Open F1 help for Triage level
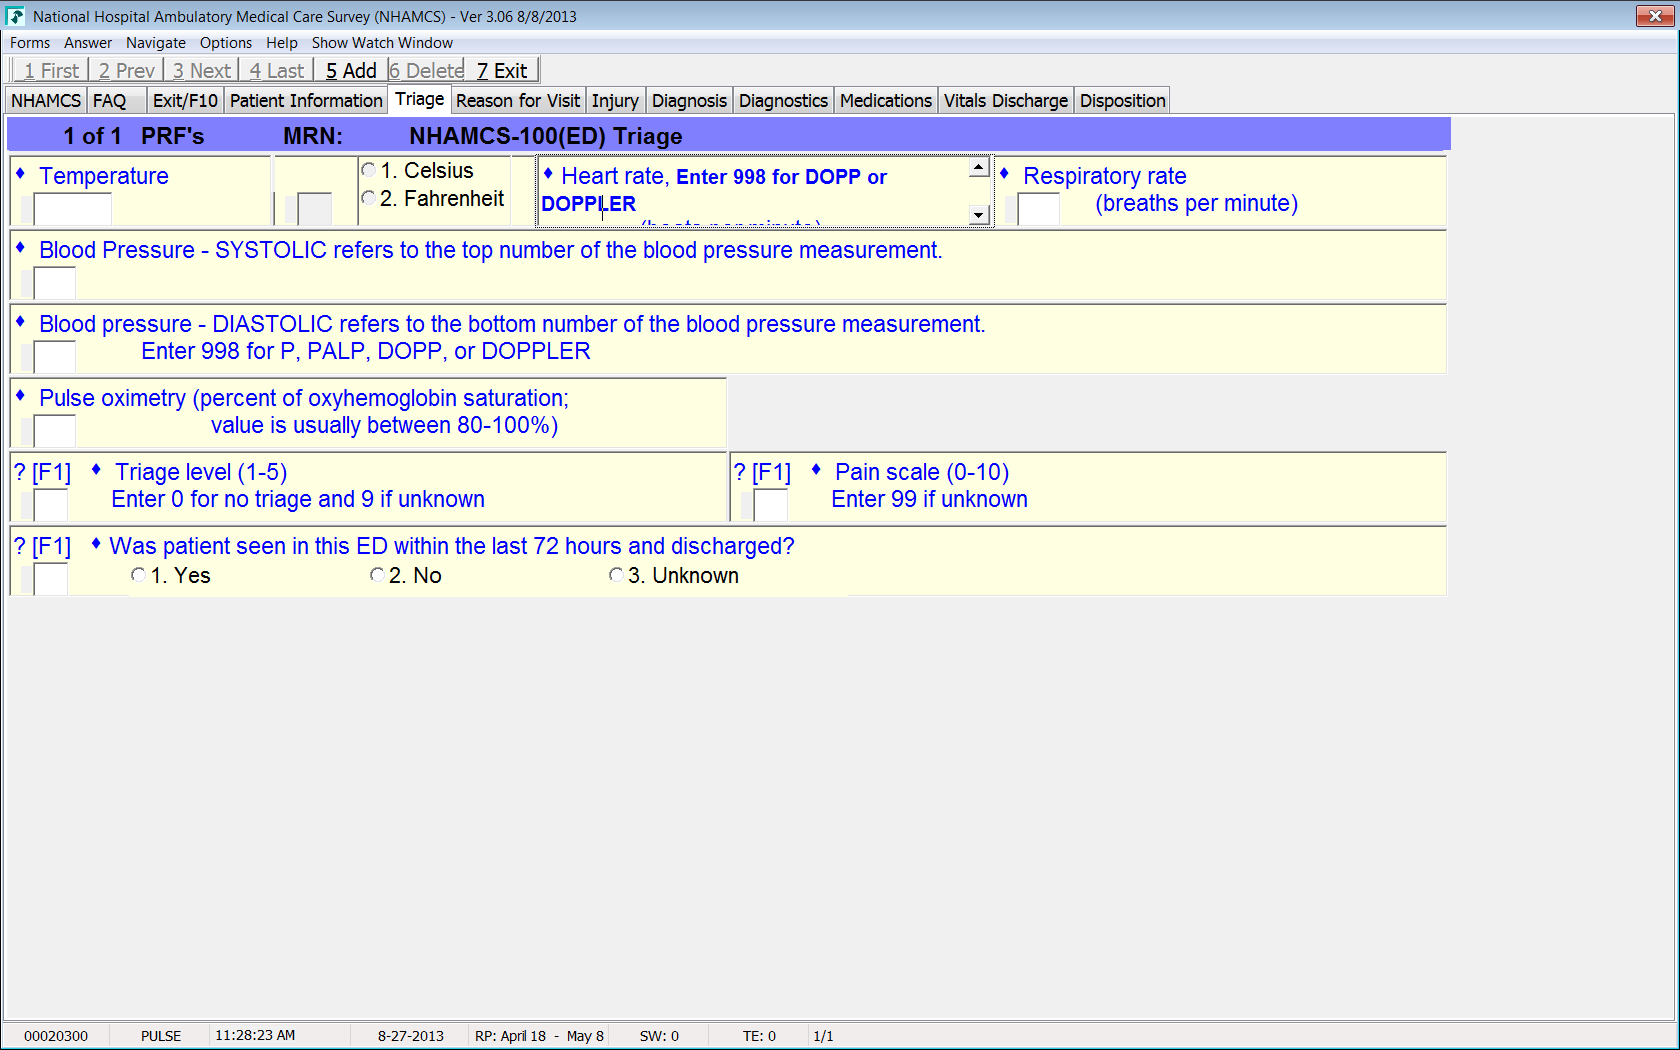Viewport: 1680px width, 1050px height. [43, 472]
